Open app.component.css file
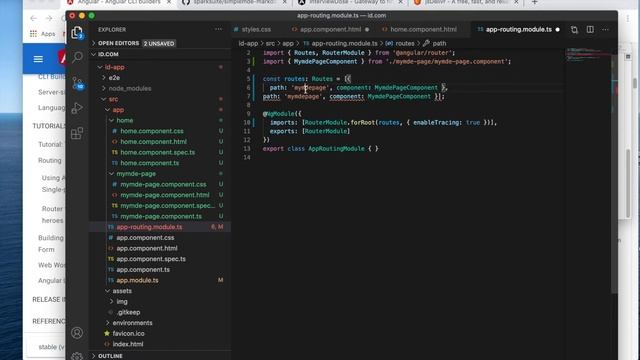This screenshot has height=360, width=640. click(145, 238)
